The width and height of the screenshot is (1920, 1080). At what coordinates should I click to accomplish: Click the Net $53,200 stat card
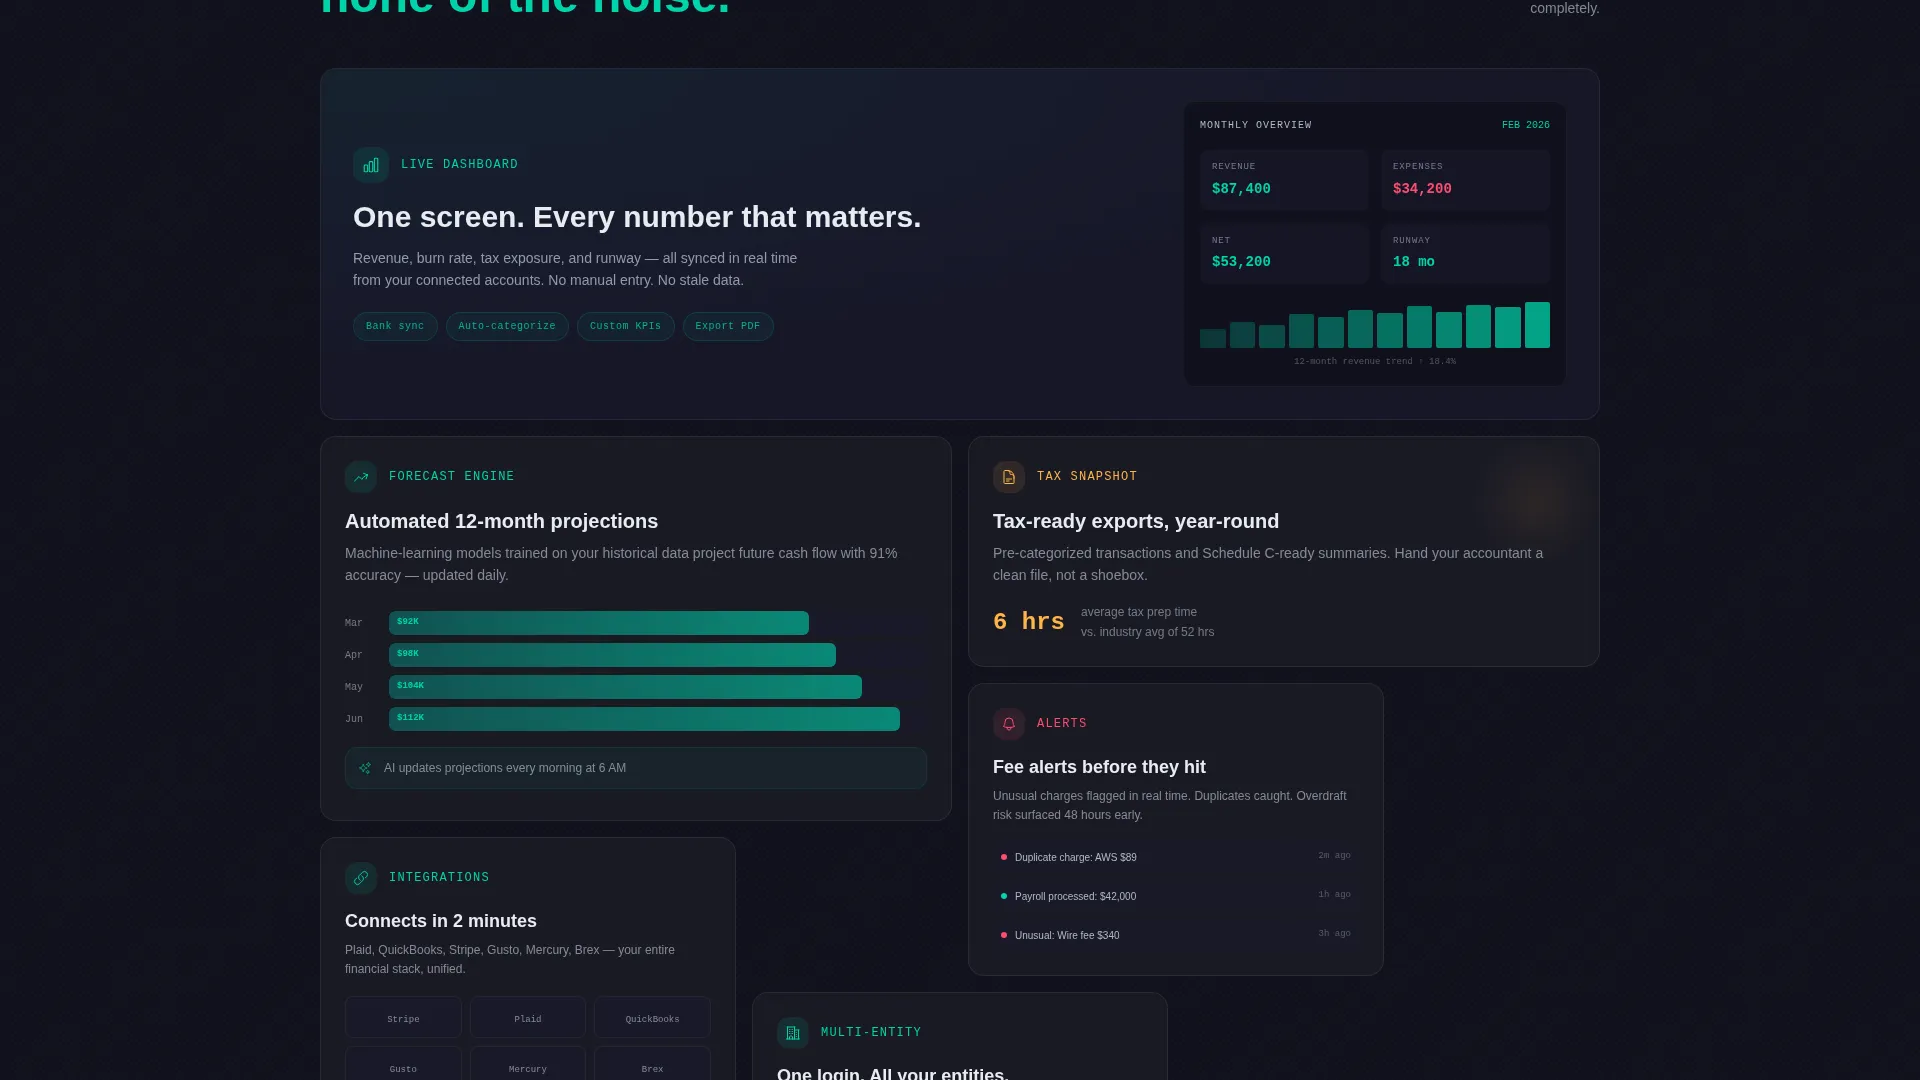[x=1284, y=254]
